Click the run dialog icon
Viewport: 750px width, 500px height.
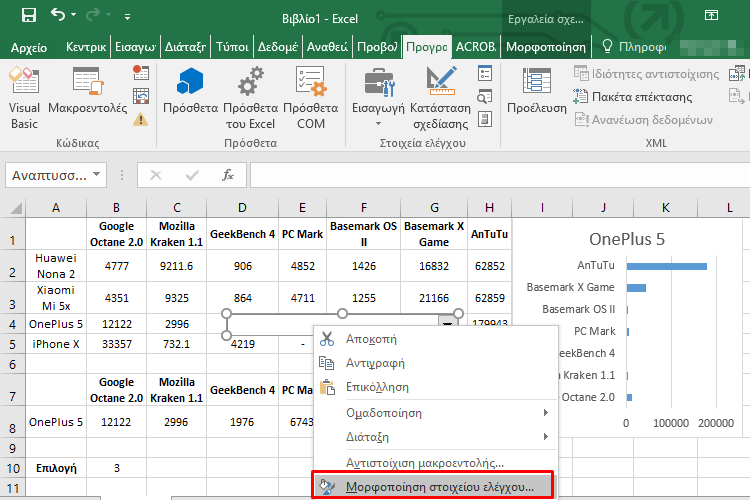485,119
